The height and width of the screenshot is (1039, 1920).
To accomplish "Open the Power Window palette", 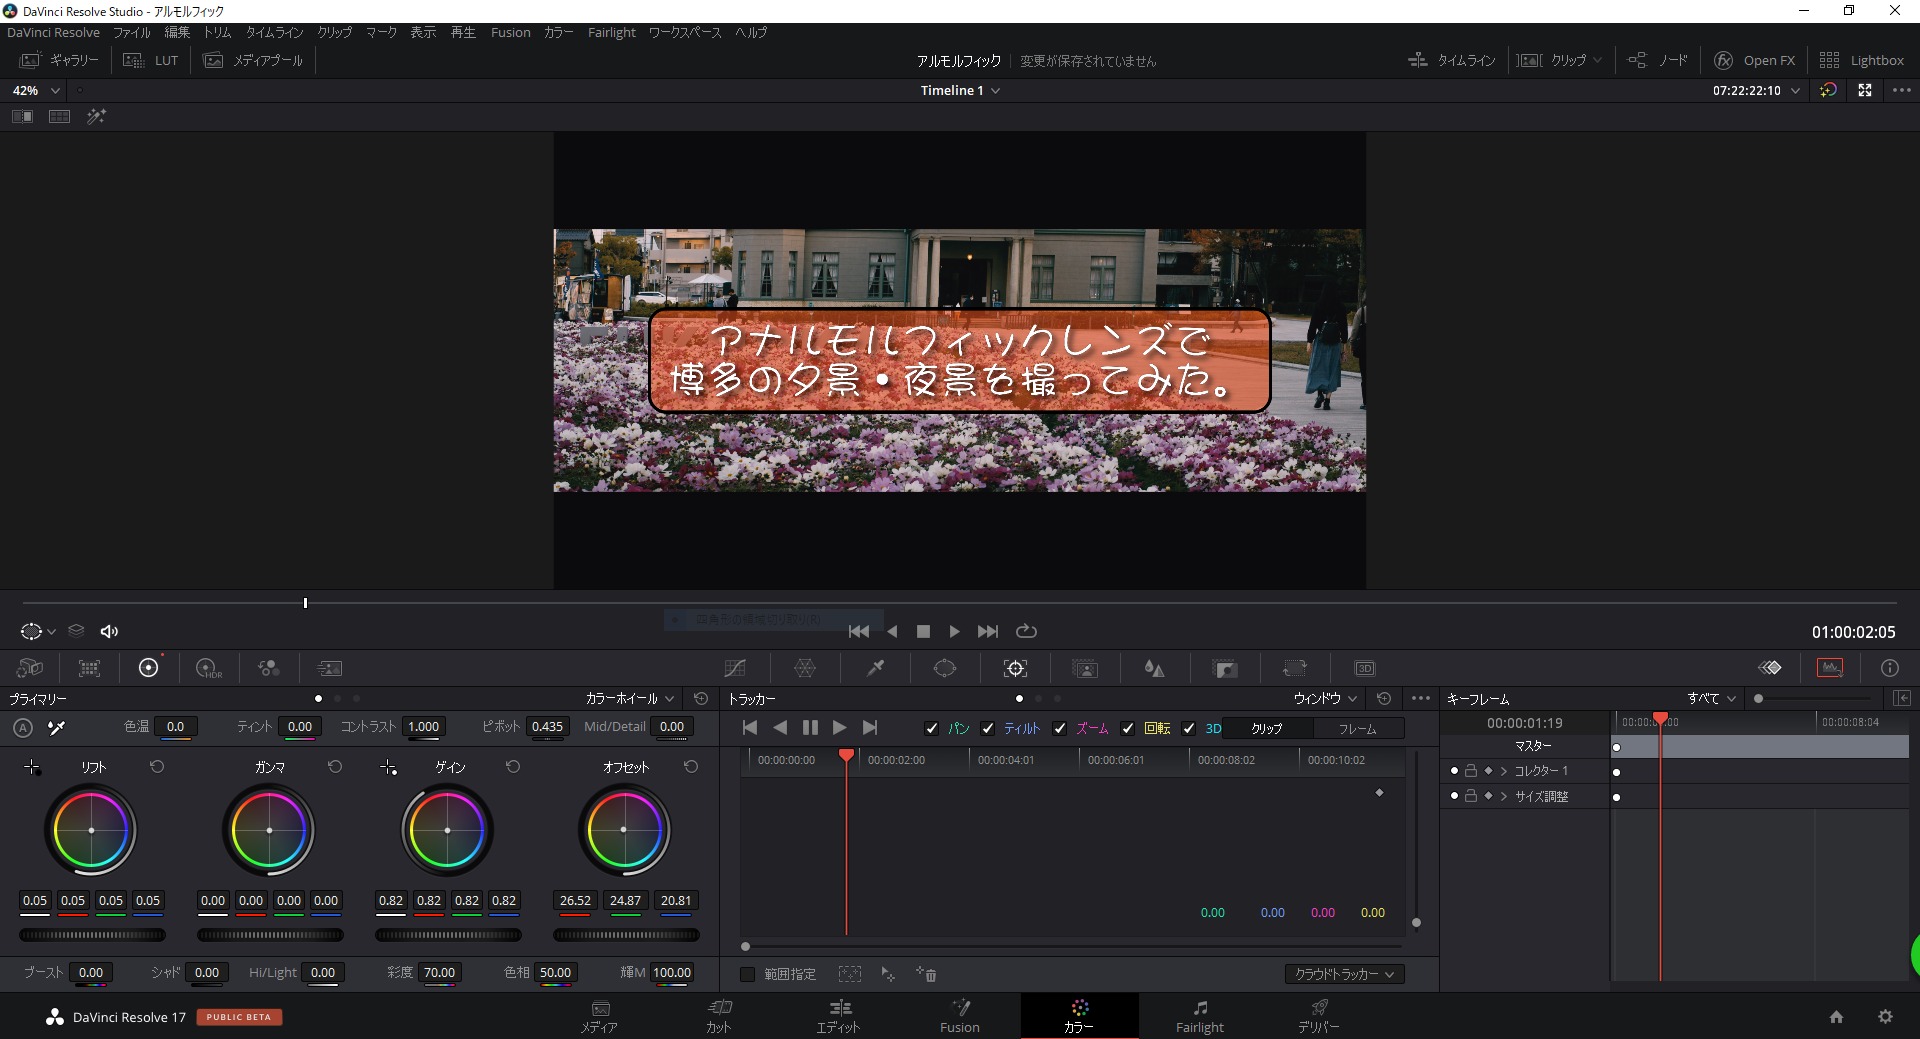I will (944, 668).
